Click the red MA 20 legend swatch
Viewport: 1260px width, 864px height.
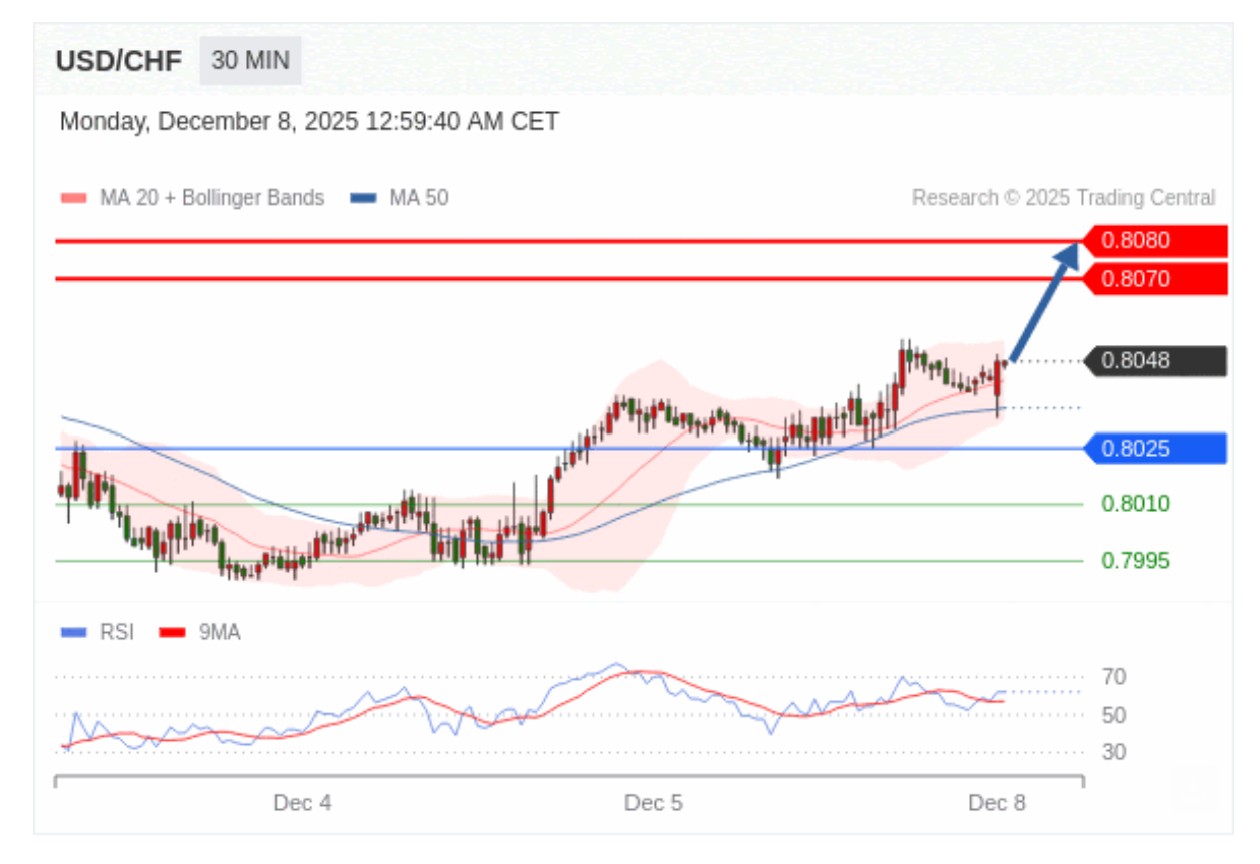(x=74, y=198)
